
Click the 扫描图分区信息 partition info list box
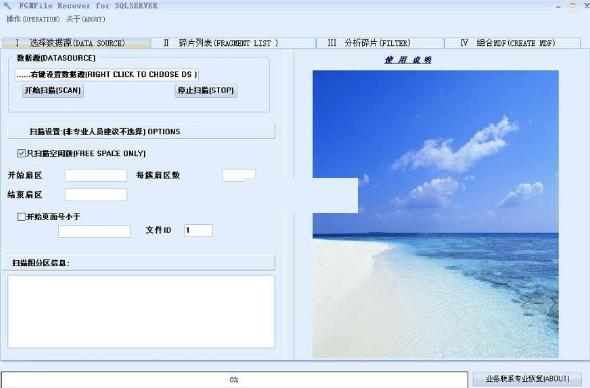point(141,312)
